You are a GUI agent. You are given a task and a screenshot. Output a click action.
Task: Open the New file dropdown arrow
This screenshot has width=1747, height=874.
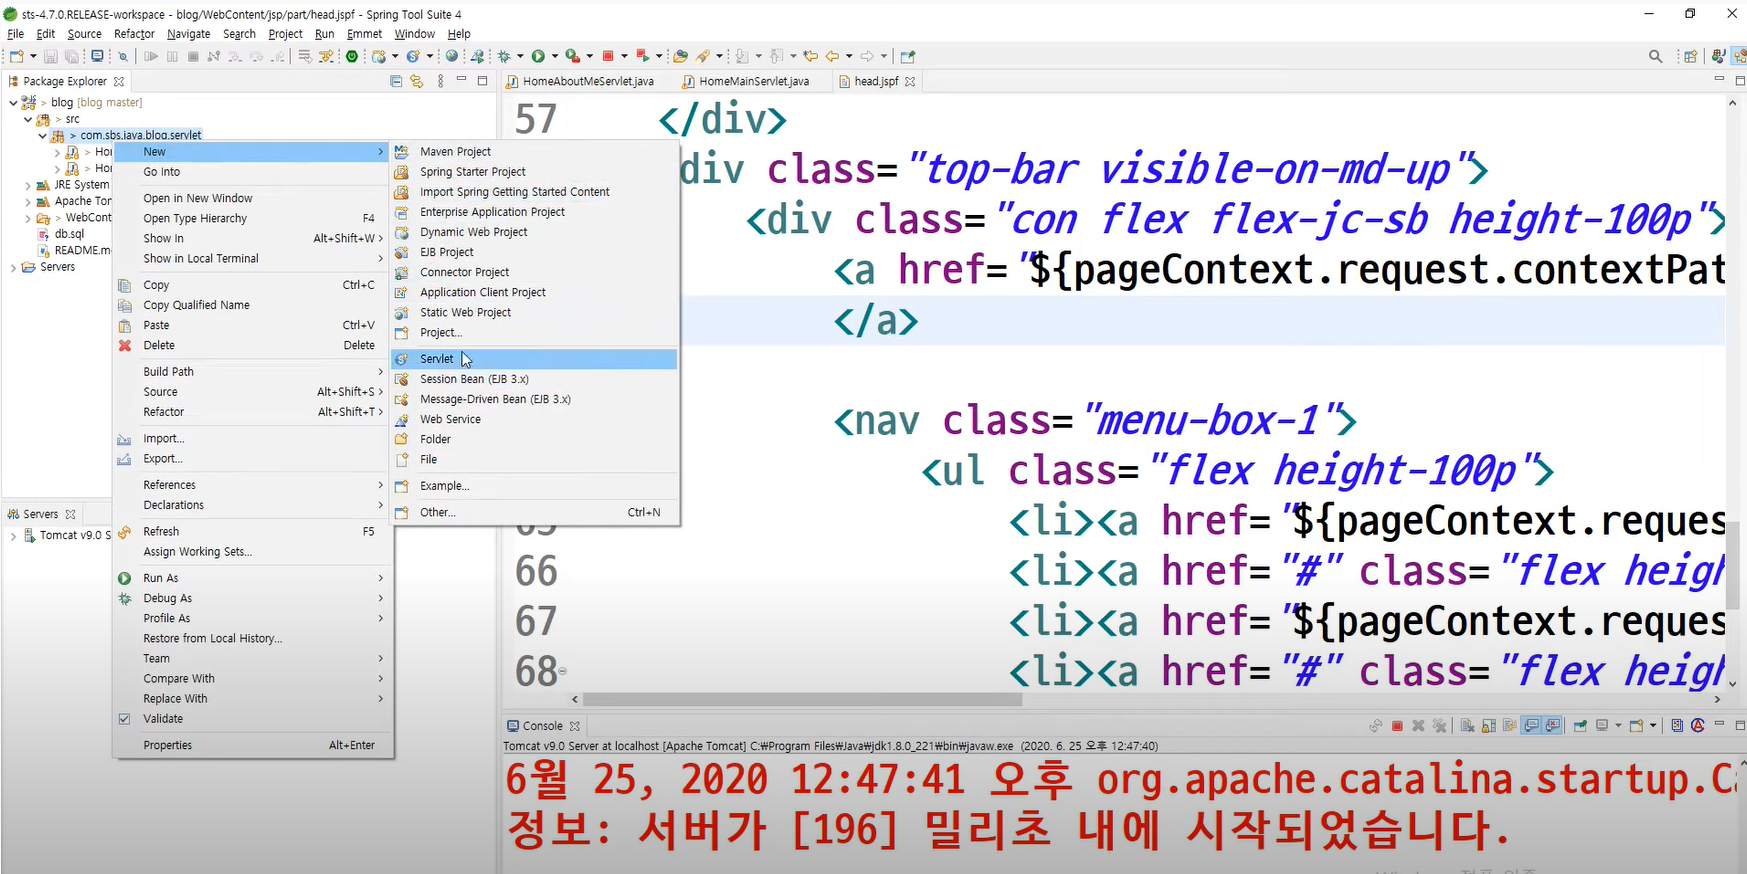(x=33, y=56)
